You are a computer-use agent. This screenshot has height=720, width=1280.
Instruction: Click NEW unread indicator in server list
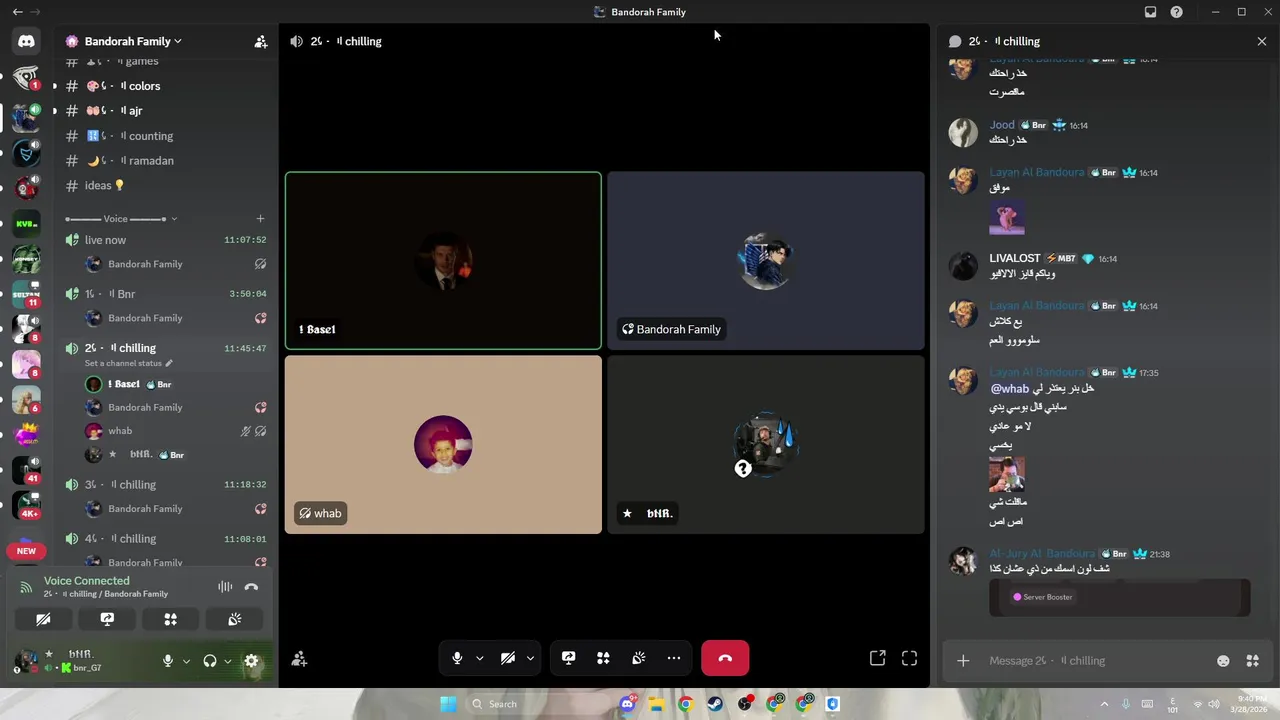[26, 551]
